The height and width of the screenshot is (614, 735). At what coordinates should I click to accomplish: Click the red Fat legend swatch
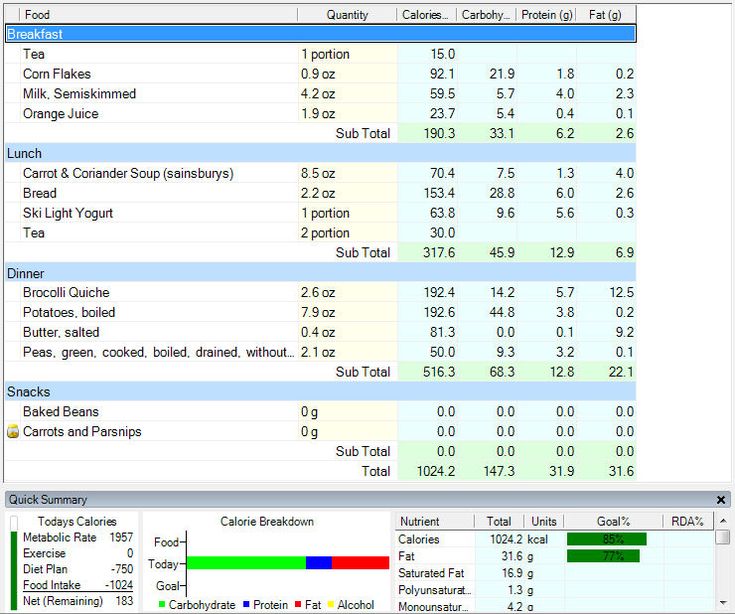coord(298,604)
